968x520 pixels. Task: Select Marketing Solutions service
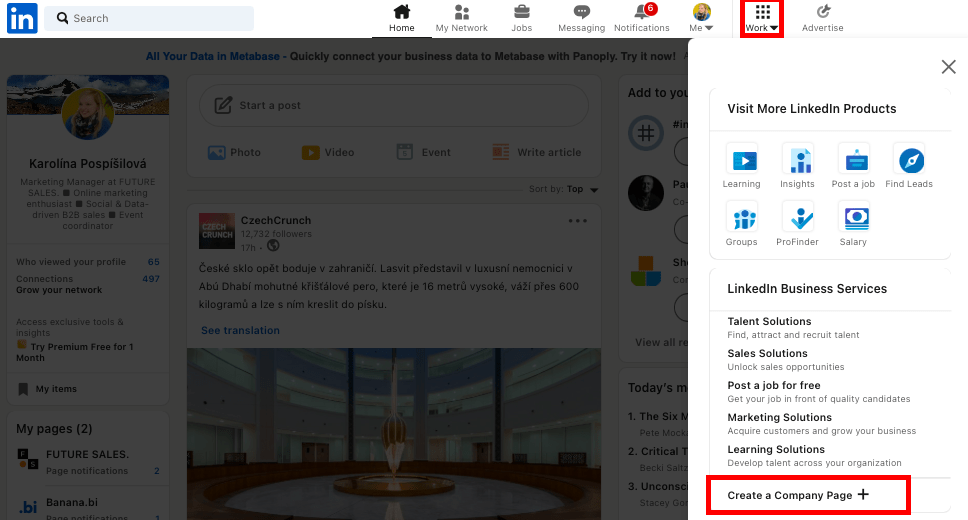(779, 418)
